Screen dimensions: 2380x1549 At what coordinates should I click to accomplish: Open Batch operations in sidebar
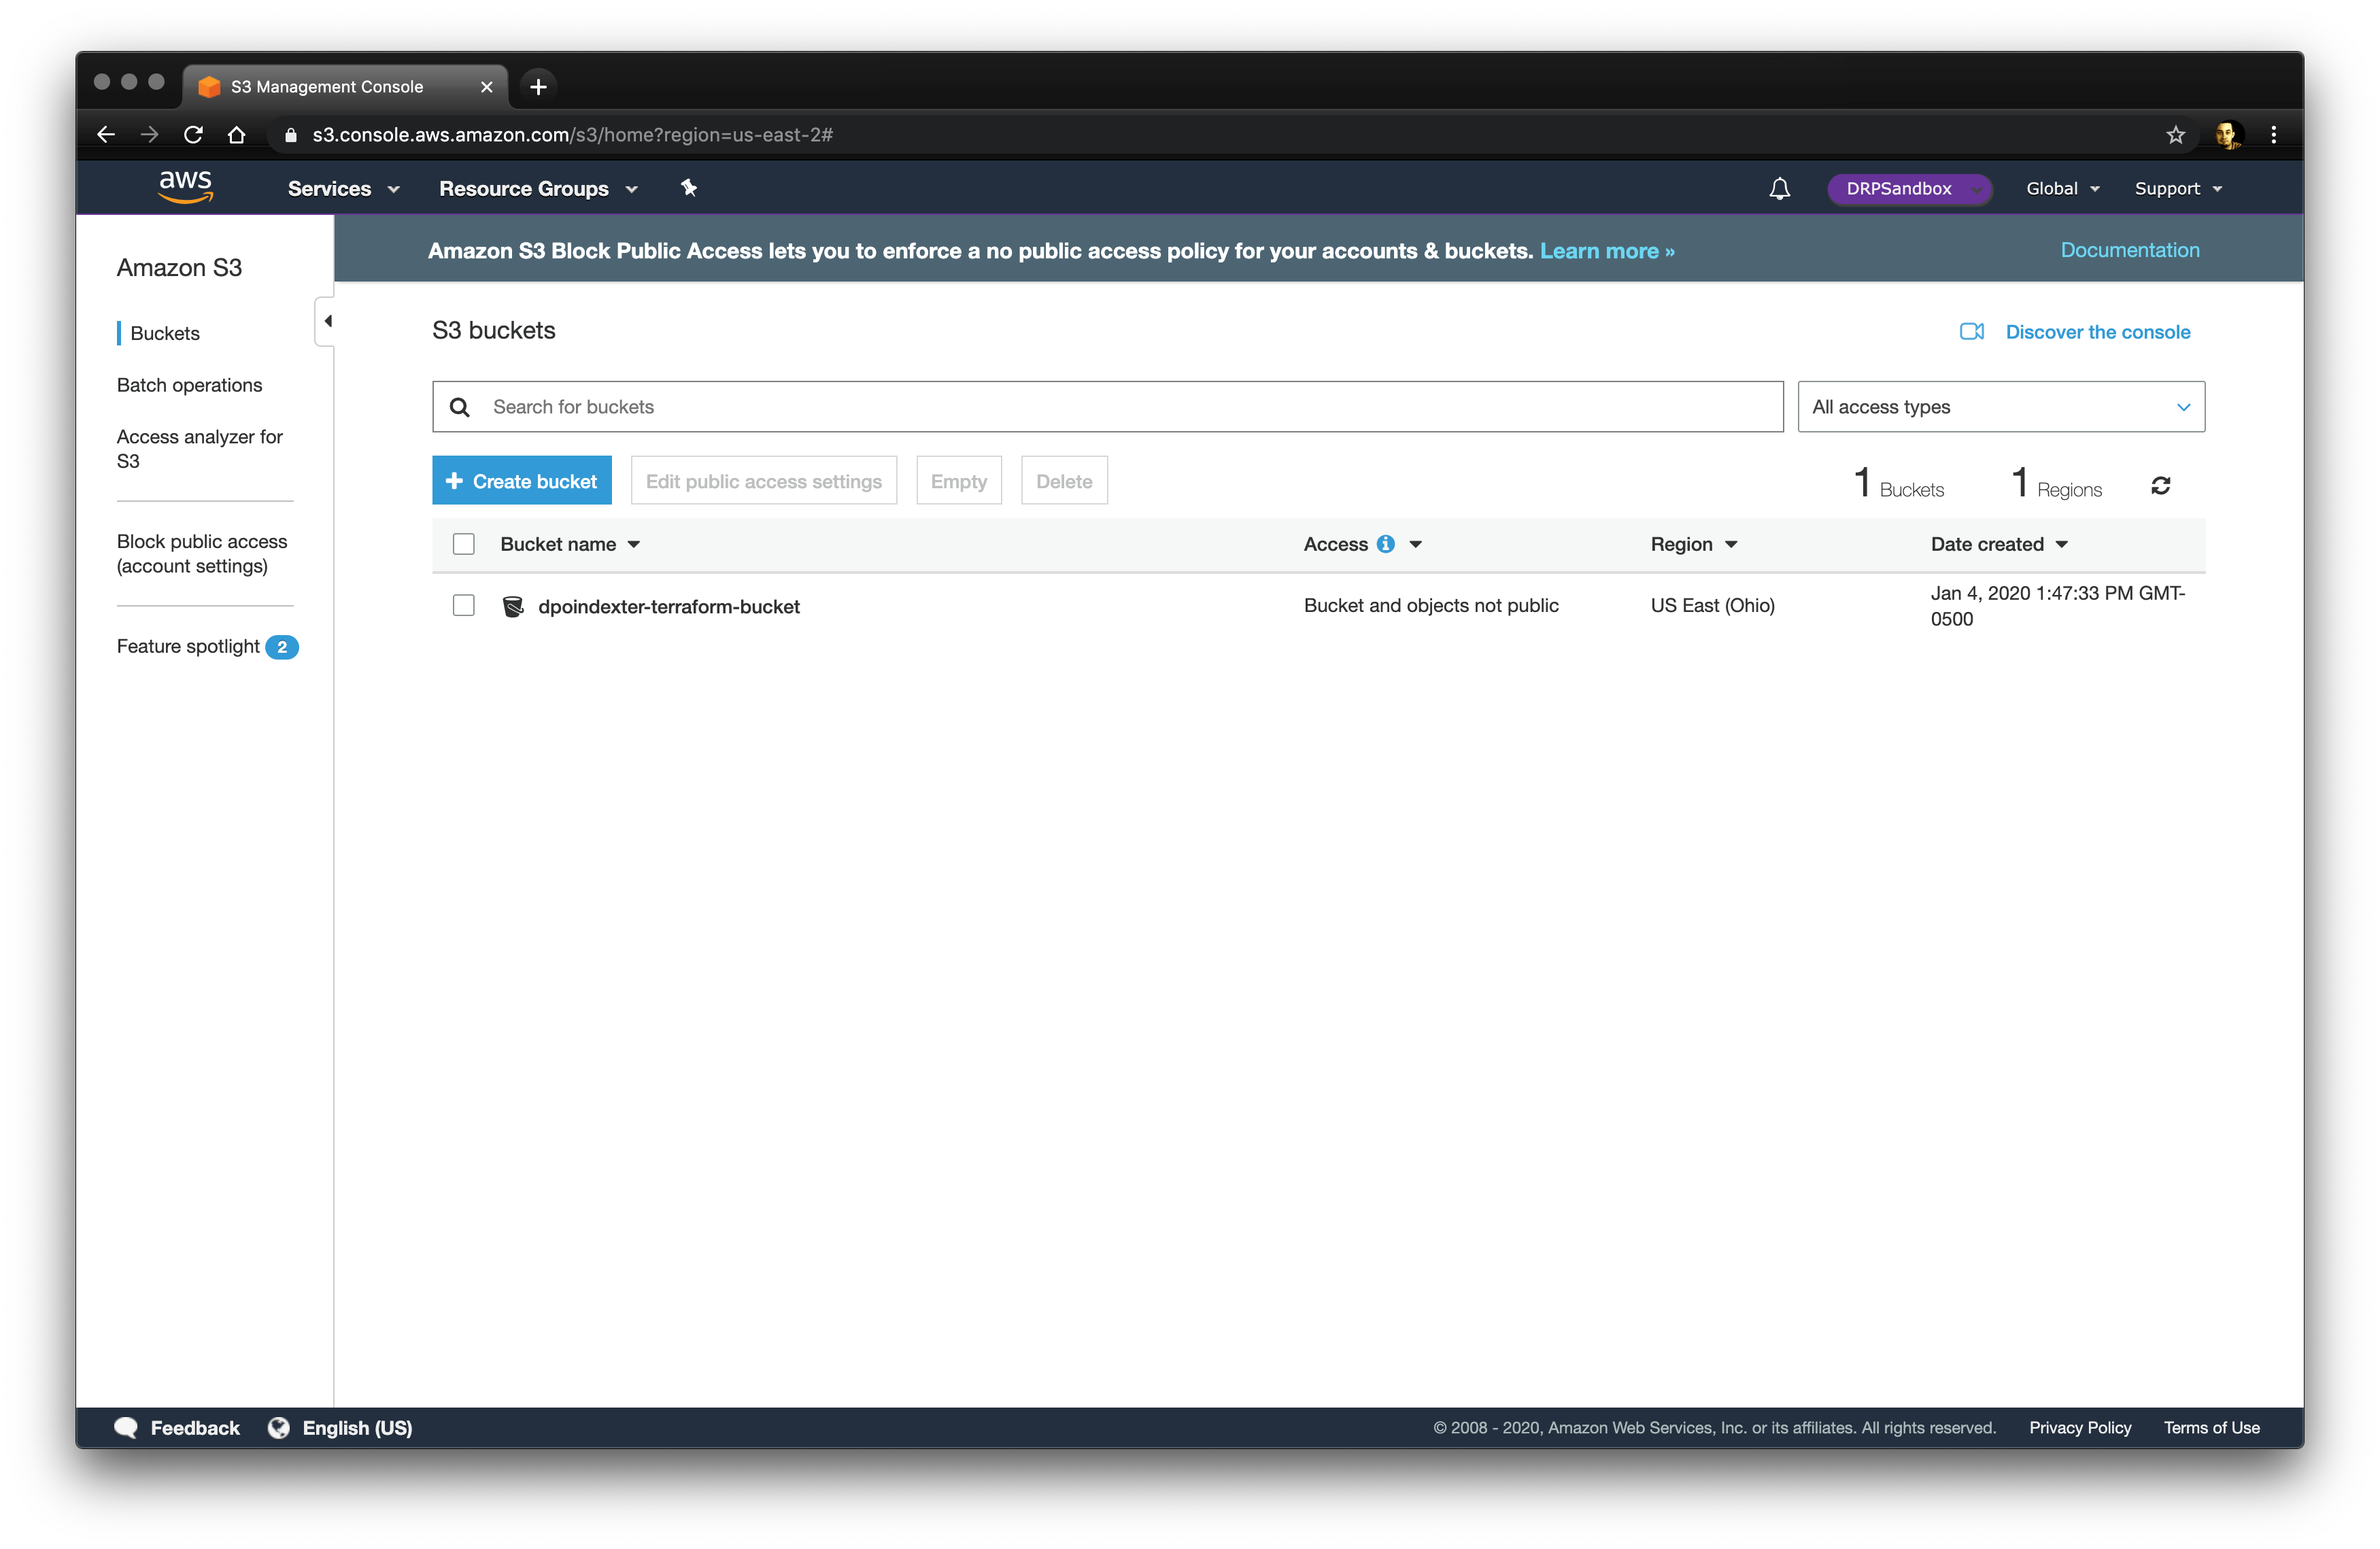point(189,385)
